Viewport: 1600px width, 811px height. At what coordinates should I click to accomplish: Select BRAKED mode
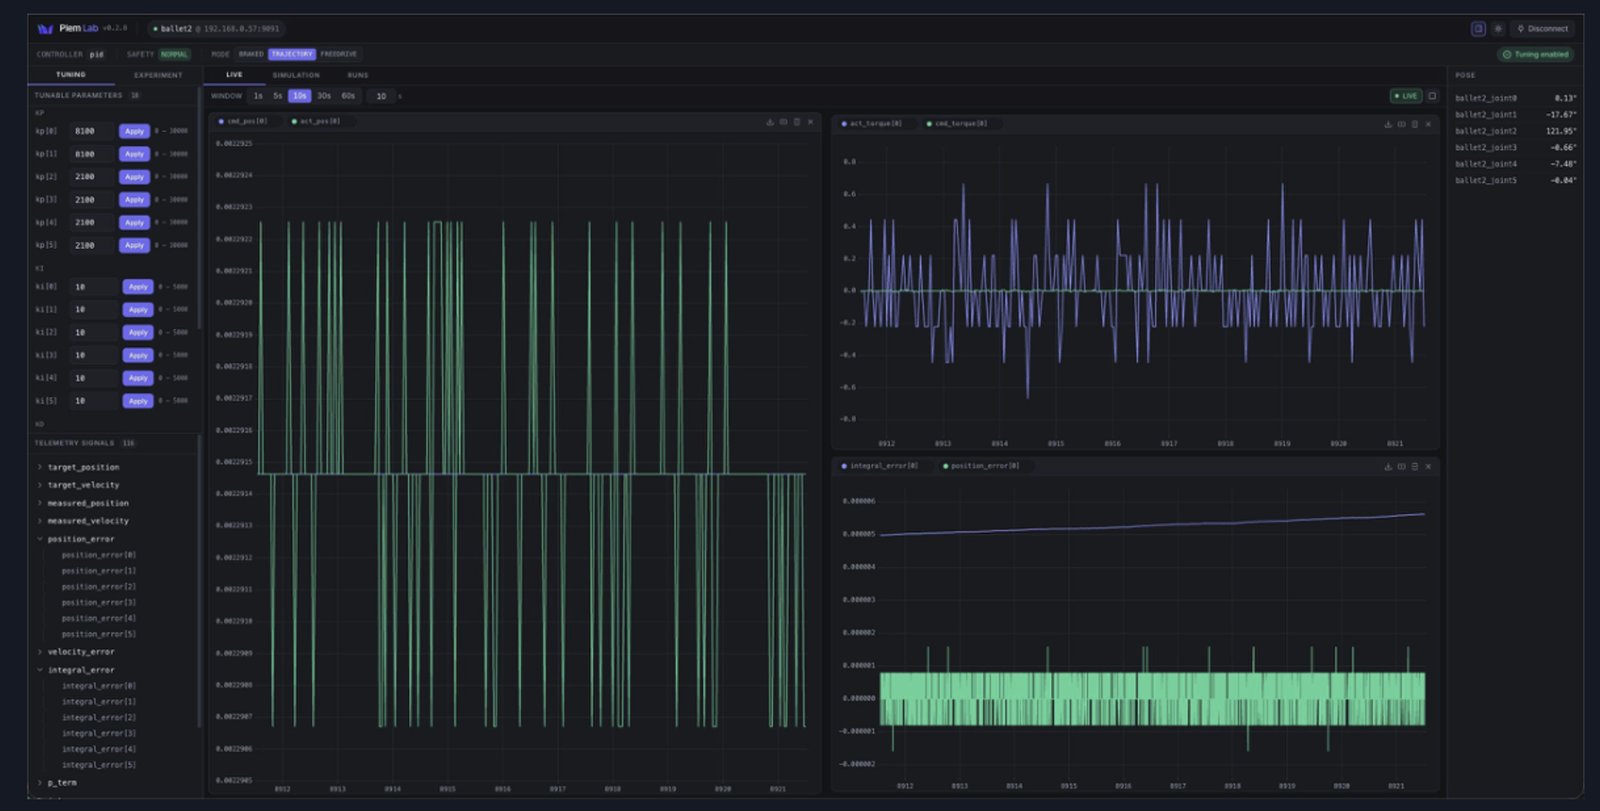[x=251, y=54]
